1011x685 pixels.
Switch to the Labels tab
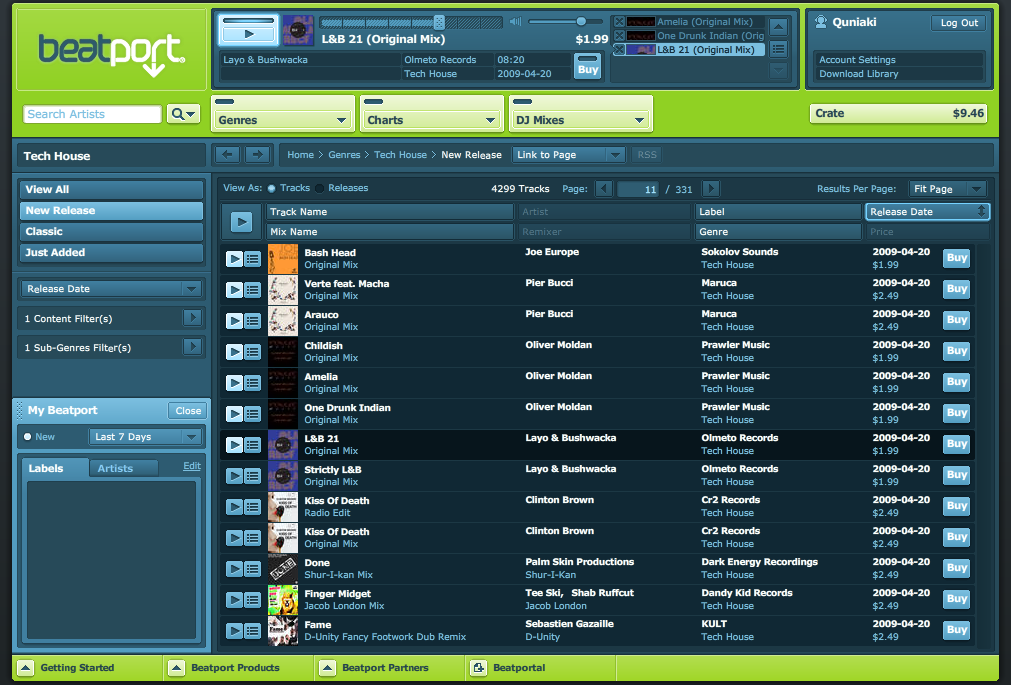coord(55,468)
